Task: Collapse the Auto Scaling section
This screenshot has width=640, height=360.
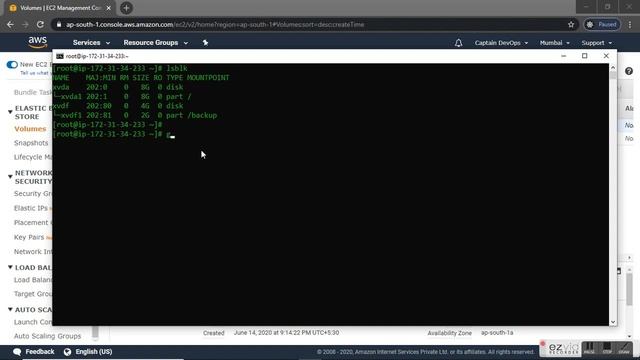Action: [10, 309]
